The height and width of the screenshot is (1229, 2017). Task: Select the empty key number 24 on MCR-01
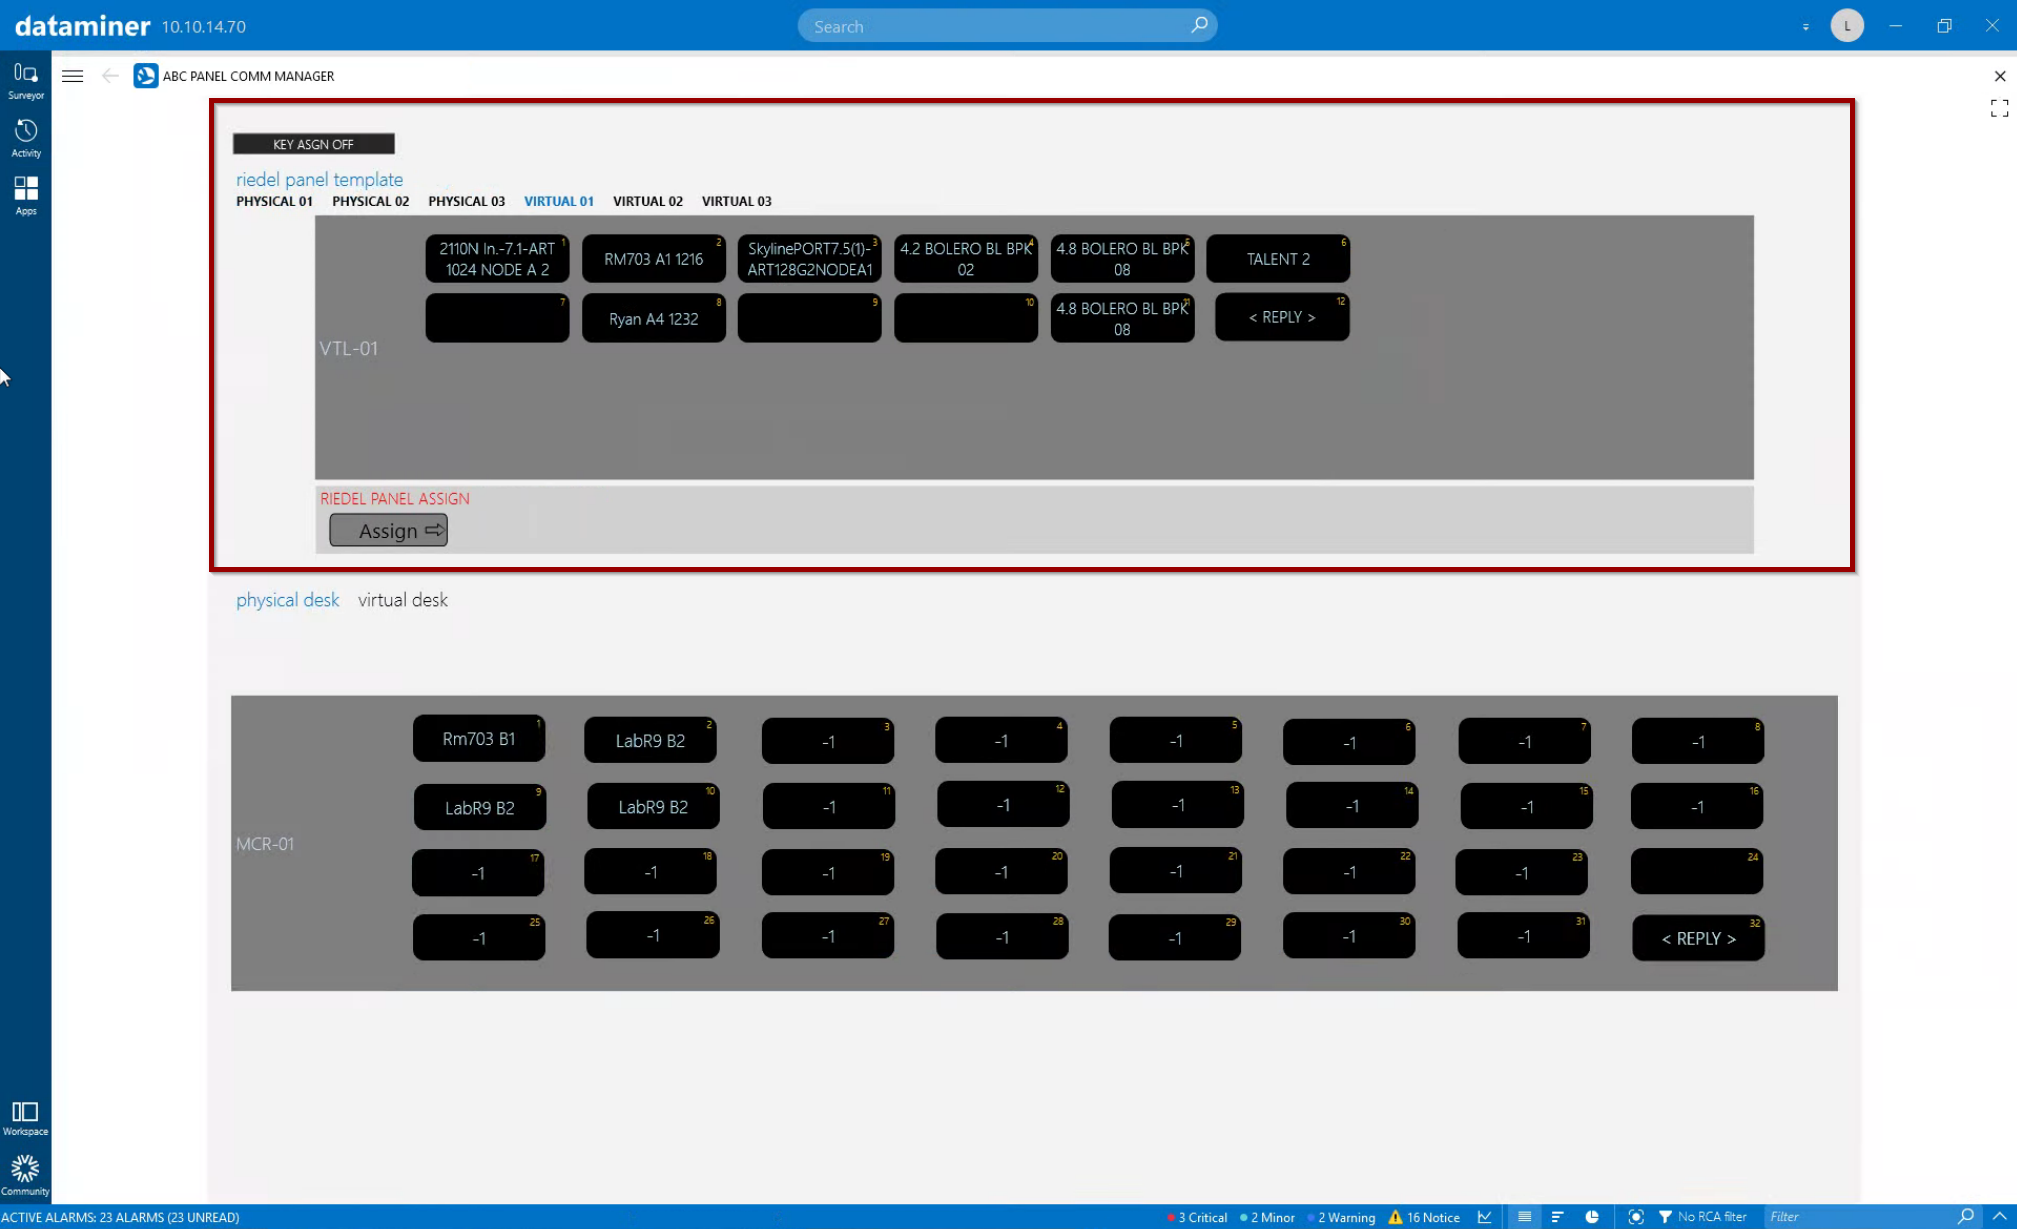point(1696,872)
